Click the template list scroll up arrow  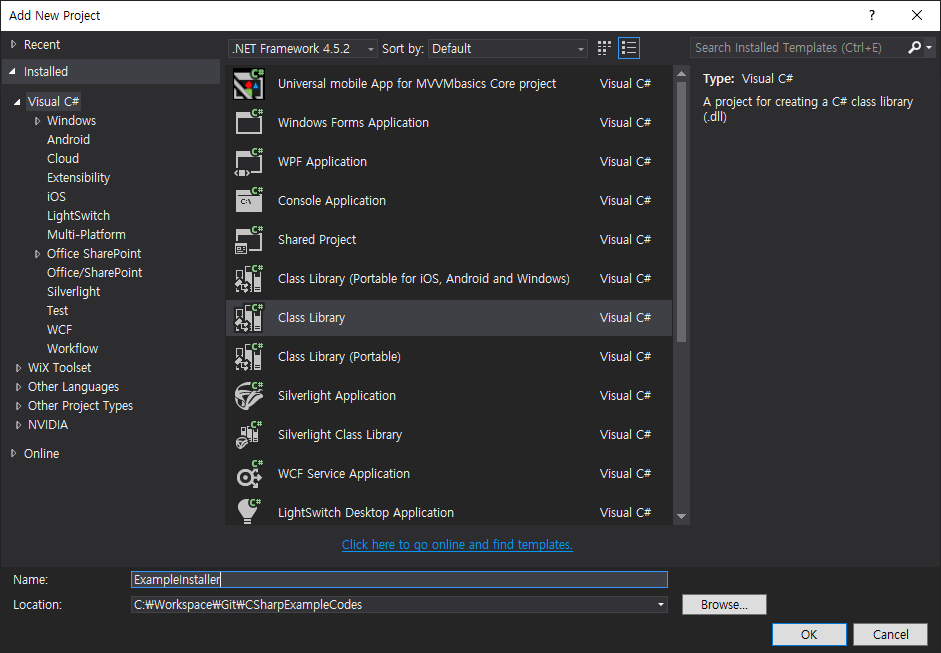point(681,74)
